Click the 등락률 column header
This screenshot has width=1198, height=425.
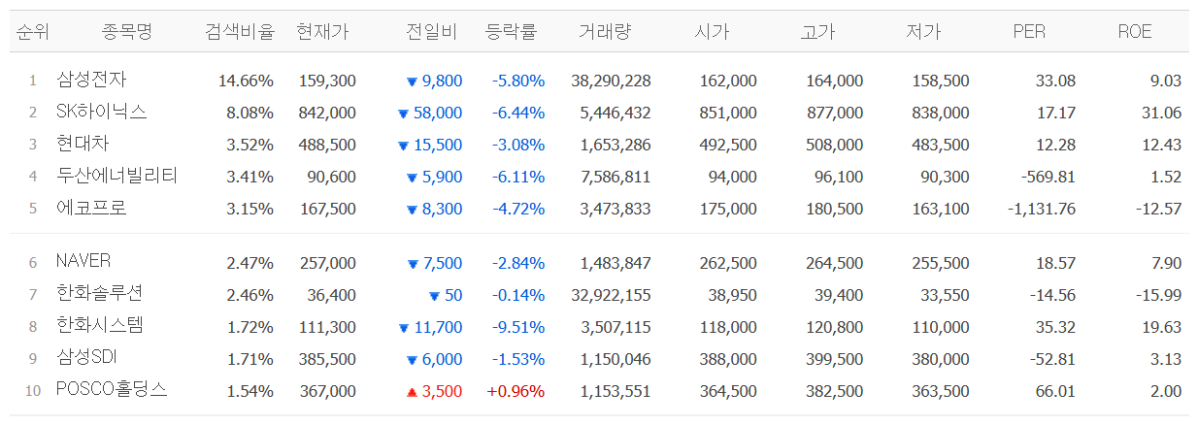pyautogui.click(x=511, y=31)
